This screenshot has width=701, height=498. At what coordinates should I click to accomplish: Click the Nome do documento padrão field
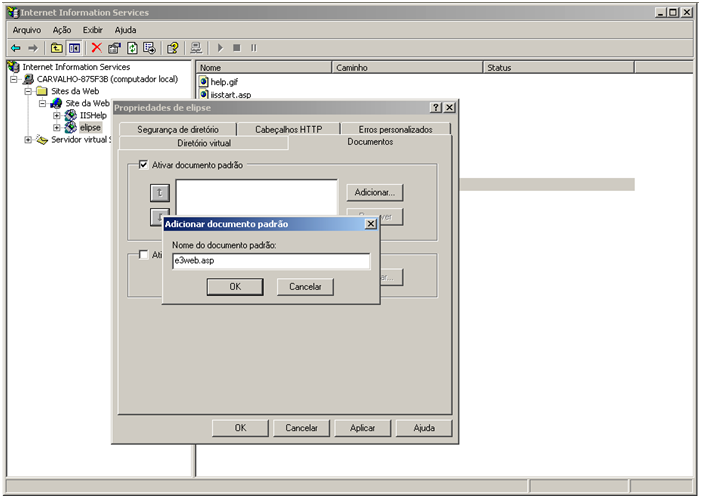[269, 261]
